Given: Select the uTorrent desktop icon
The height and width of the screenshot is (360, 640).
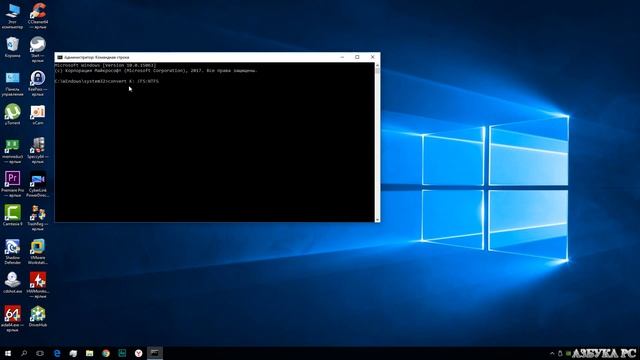Looking at the screenshot, I should (x=12, y=114).
